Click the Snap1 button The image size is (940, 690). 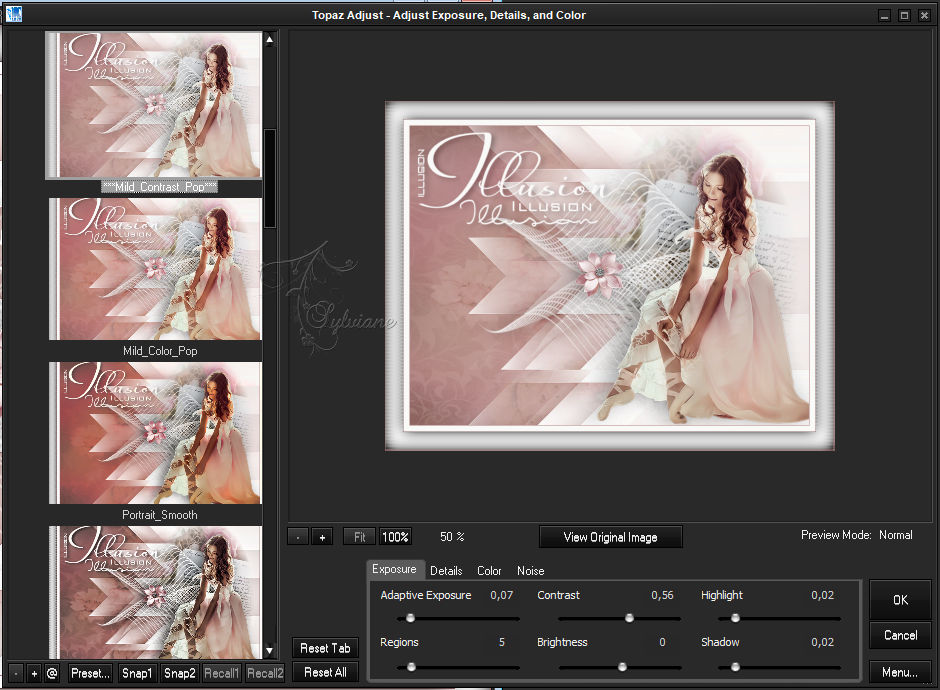(137, 673)
